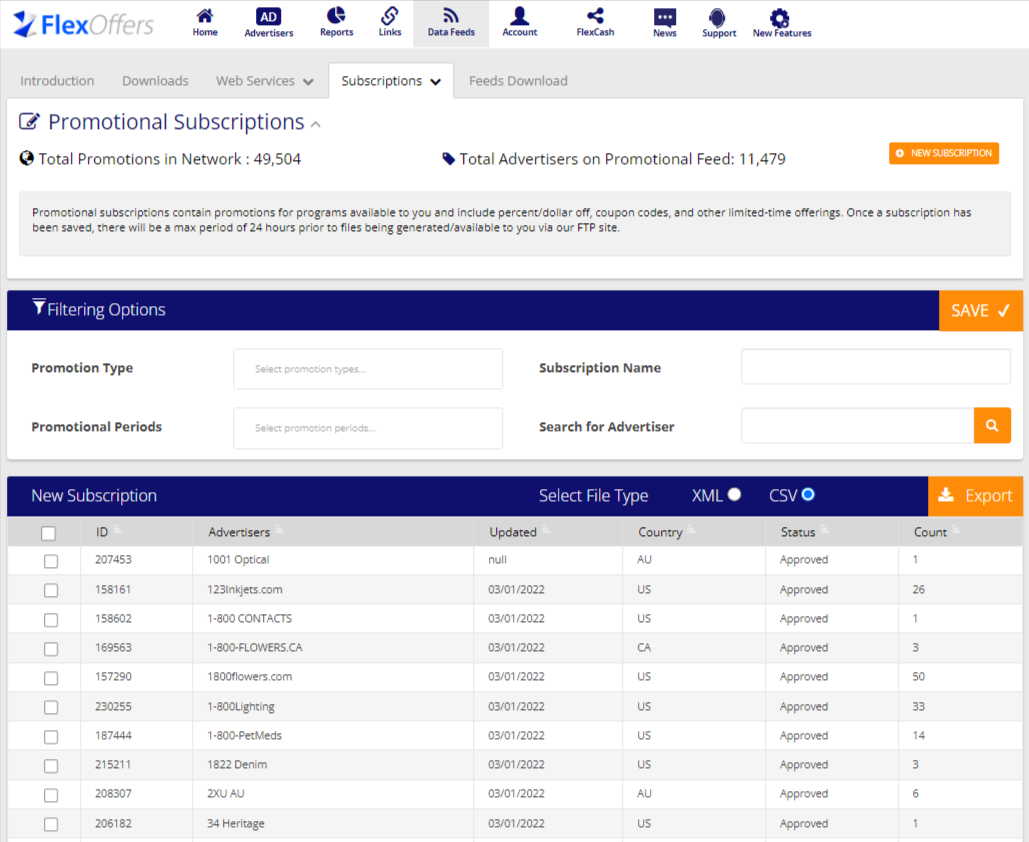This screenshot has height=842, width=1029.
Task: Click the globe icon beside Total Promotions
Action: 26,158
